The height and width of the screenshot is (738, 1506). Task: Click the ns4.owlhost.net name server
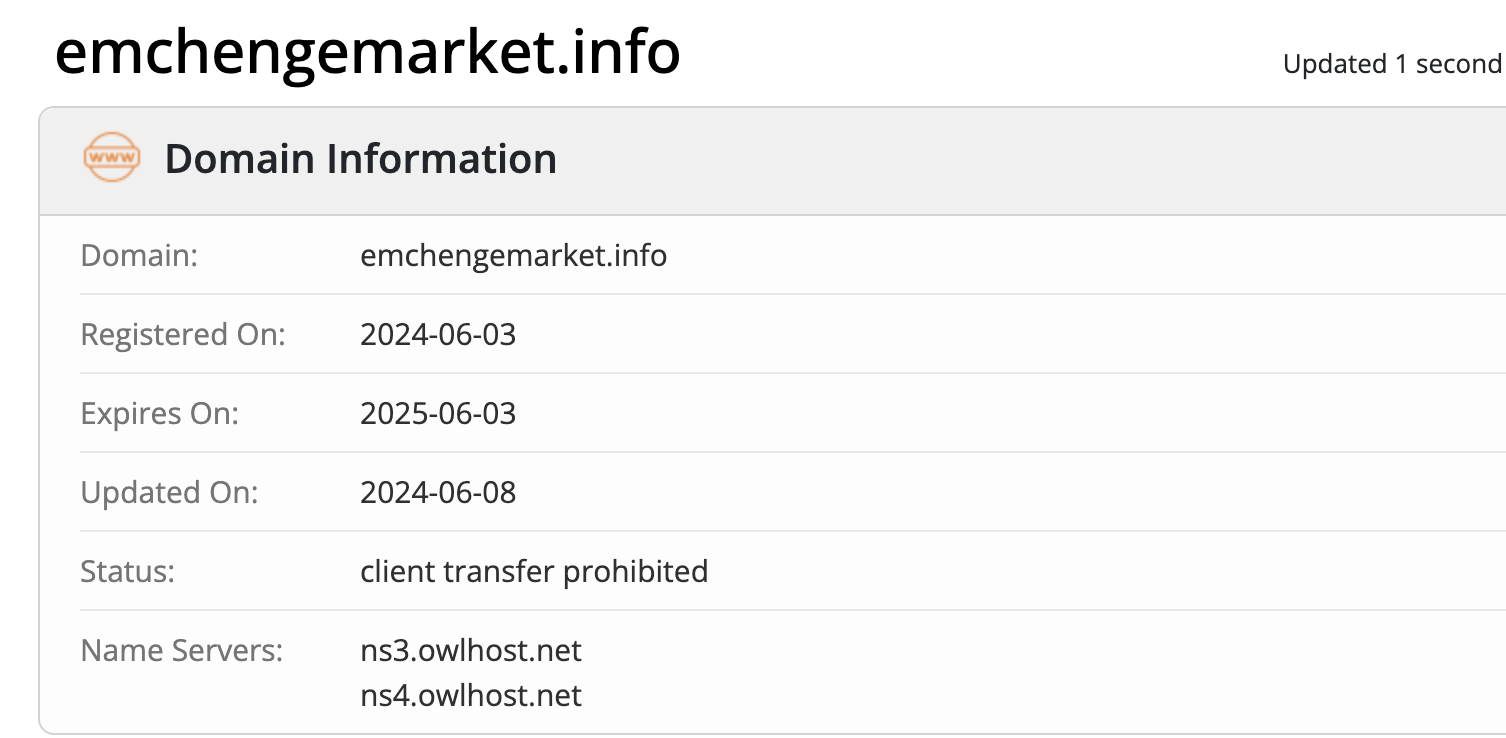click(471, 695)
